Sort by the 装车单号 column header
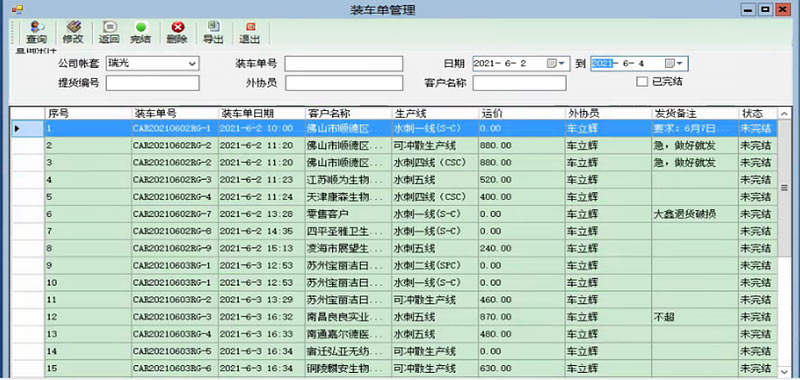The image size is (800, 380). coord(175,113)
